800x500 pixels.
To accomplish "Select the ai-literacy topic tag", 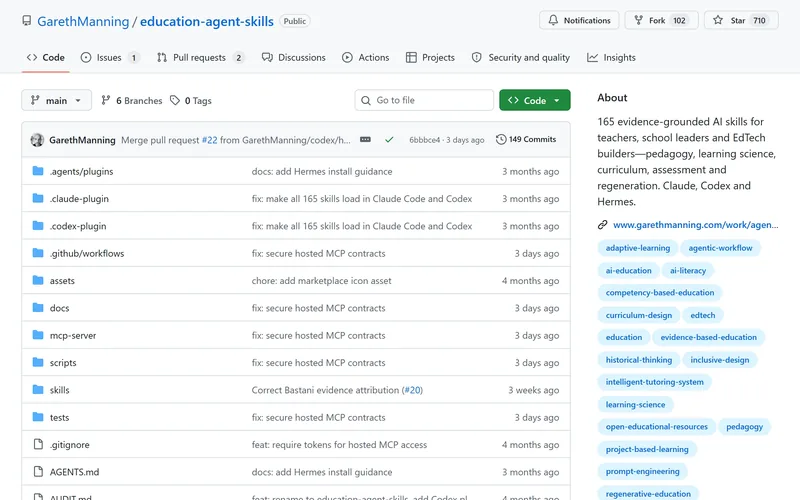I will [688, 270].
